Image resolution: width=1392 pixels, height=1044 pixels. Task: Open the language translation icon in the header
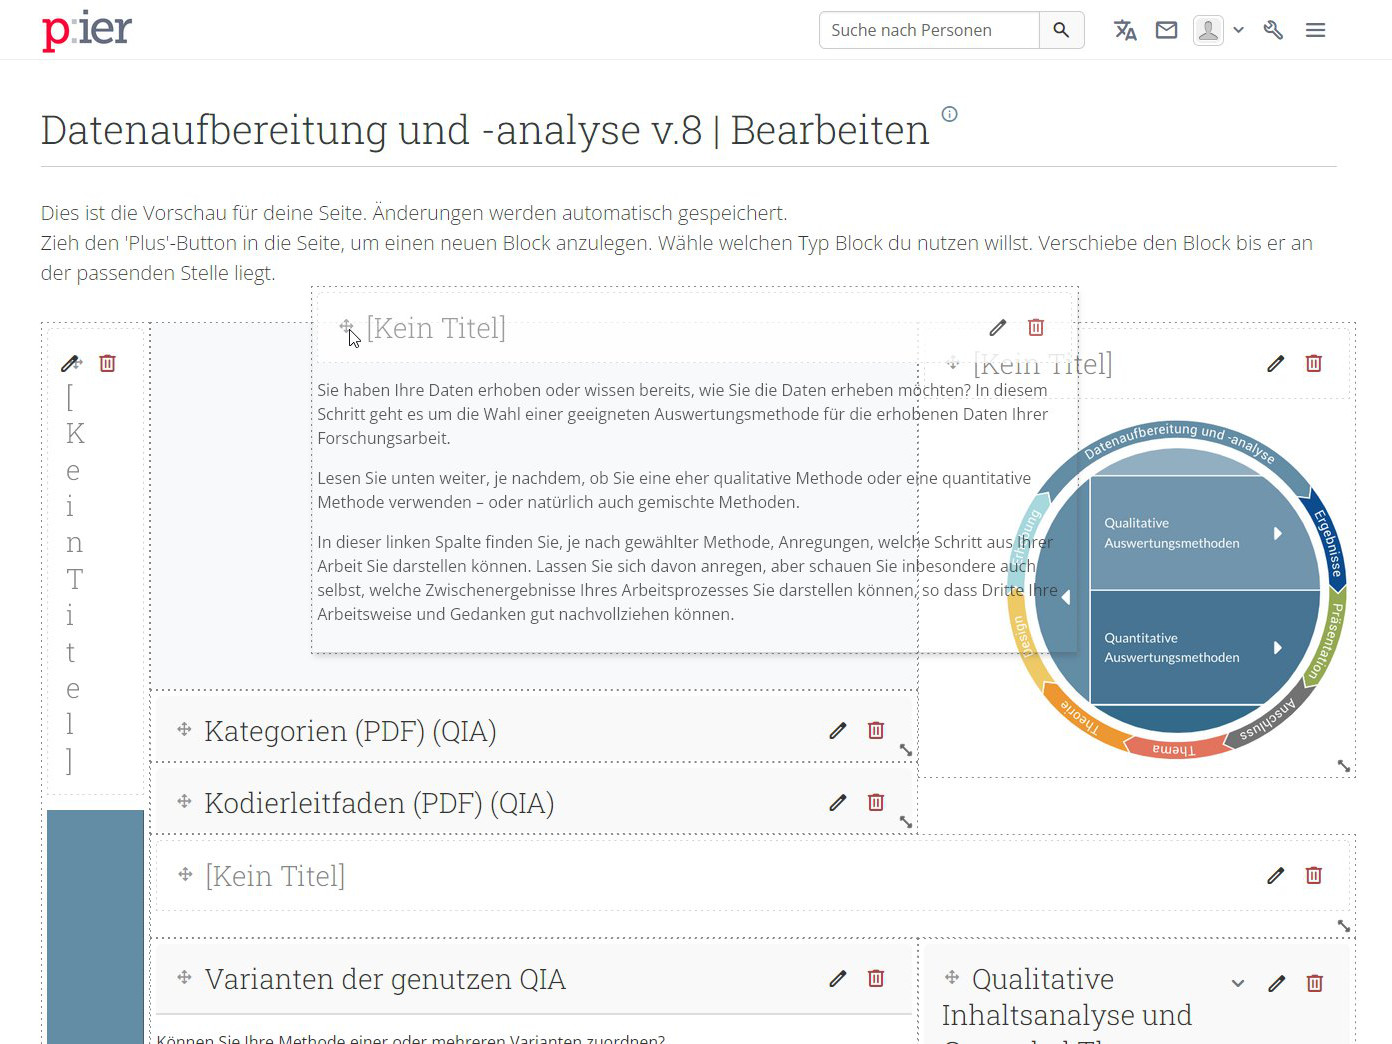pyautogui.click(x=1125, y=30)
